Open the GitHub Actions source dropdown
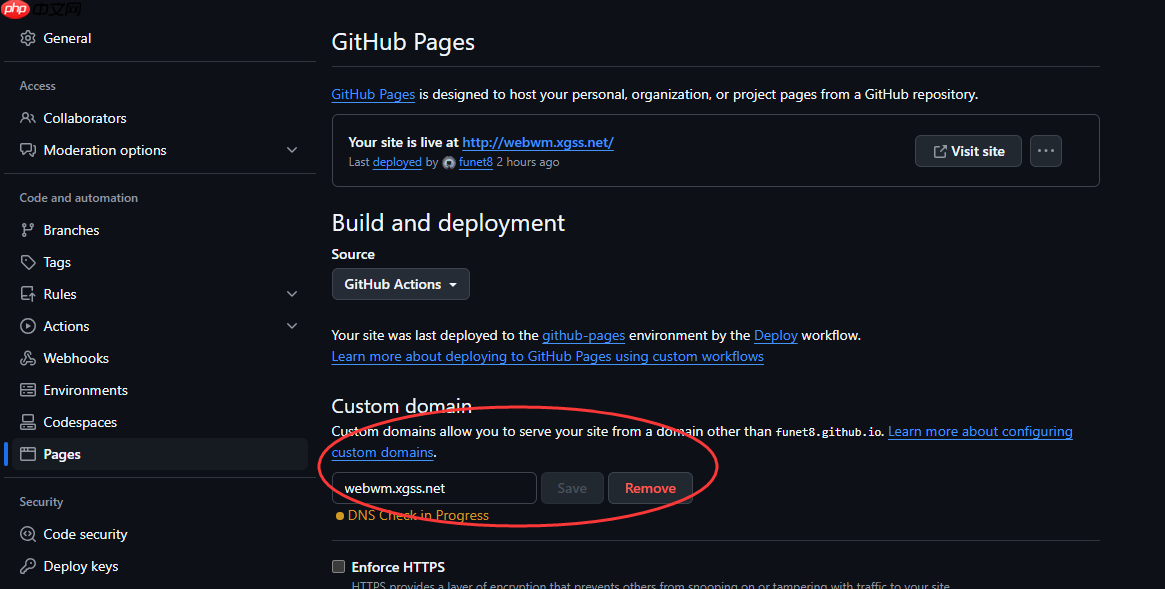1165x589 pixels. [400, 284]
